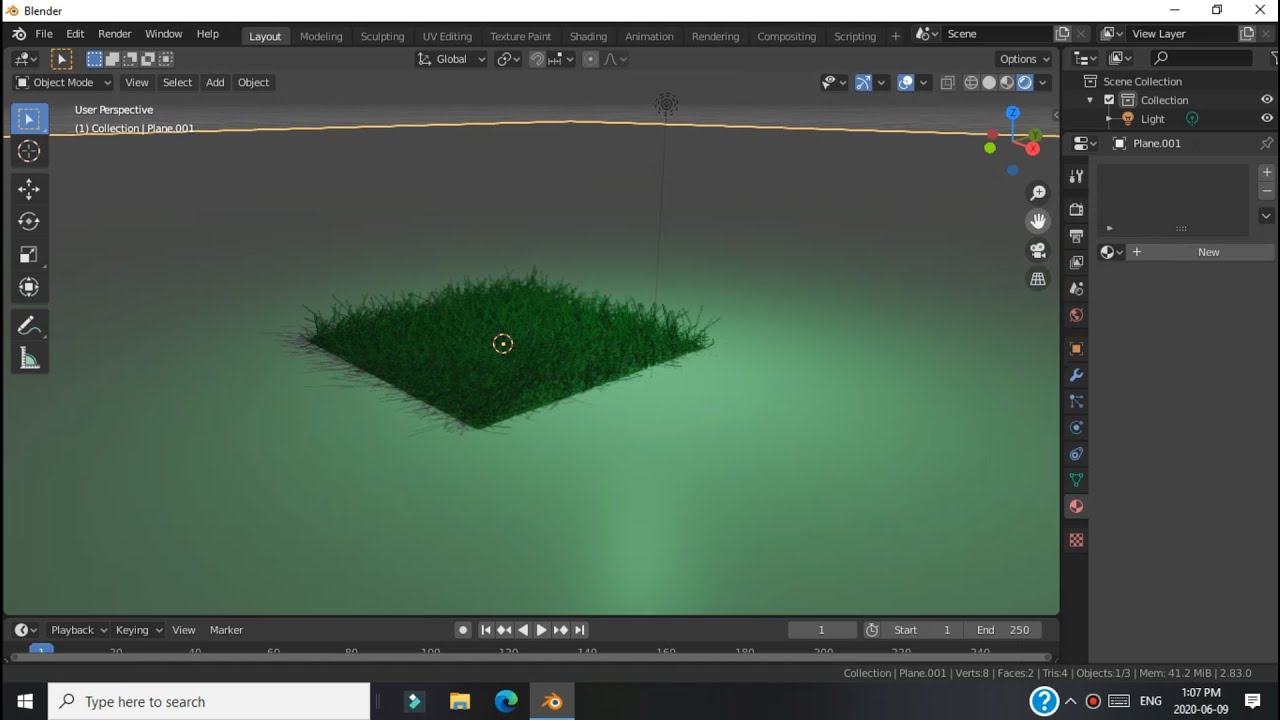The width and height of the screenshot is (1280, 720).
Task: Switch to rendered viewport shading
Action: 1025,83
